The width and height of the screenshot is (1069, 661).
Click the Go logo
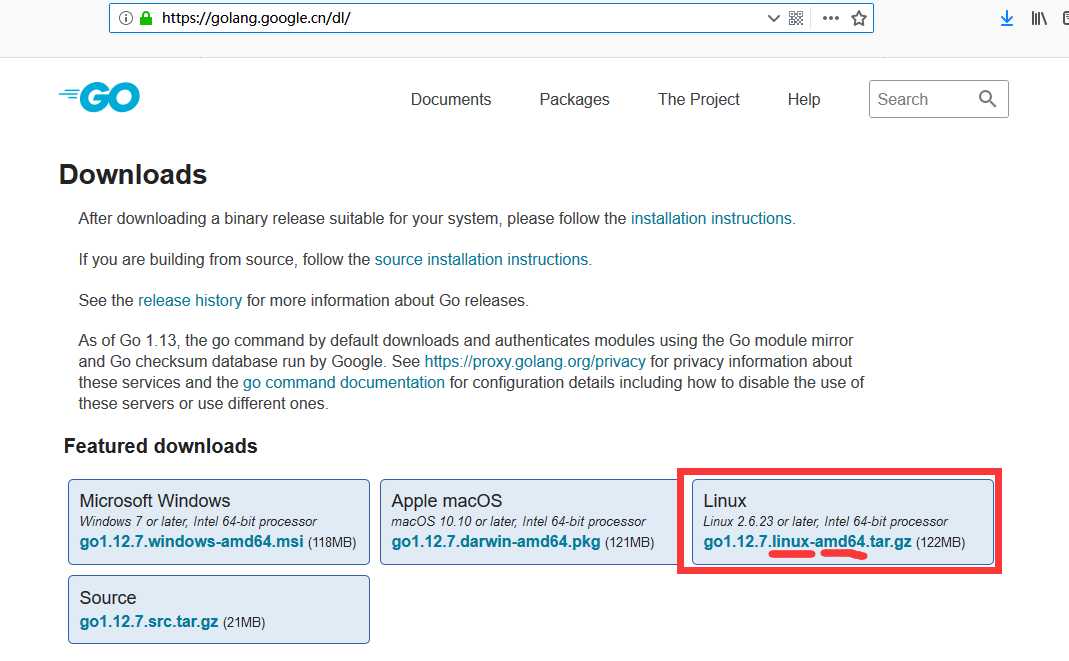pyautogui.click(x=100, y=97)
